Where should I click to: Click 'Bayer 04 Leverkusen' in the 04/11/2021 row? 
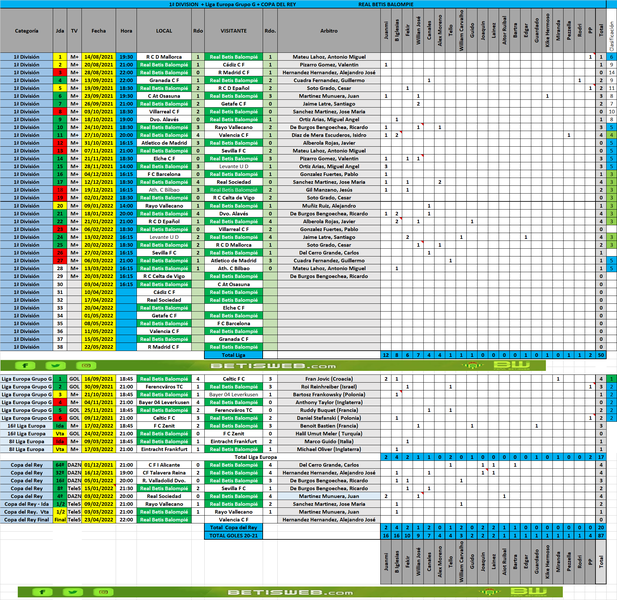tap(164, 402)
